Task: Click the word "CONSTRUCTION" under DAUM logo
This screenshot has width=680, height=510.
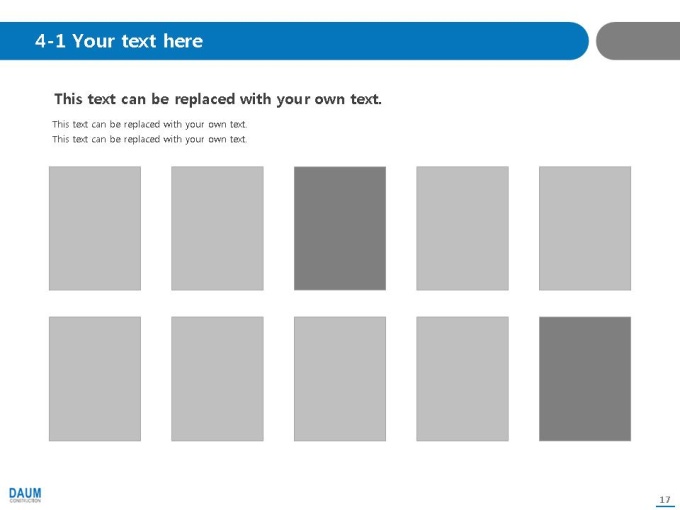Action: click(25, 501)
